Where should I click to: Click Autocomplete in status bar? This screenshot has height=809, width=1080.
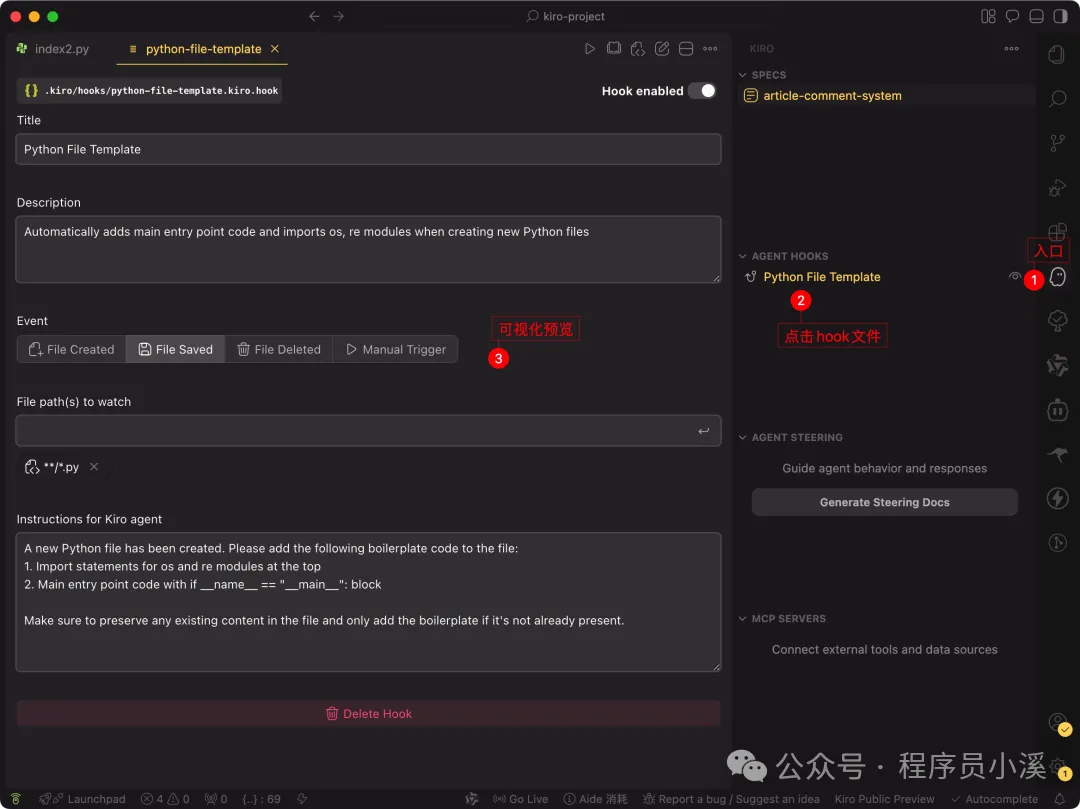(x=995, y=799)
